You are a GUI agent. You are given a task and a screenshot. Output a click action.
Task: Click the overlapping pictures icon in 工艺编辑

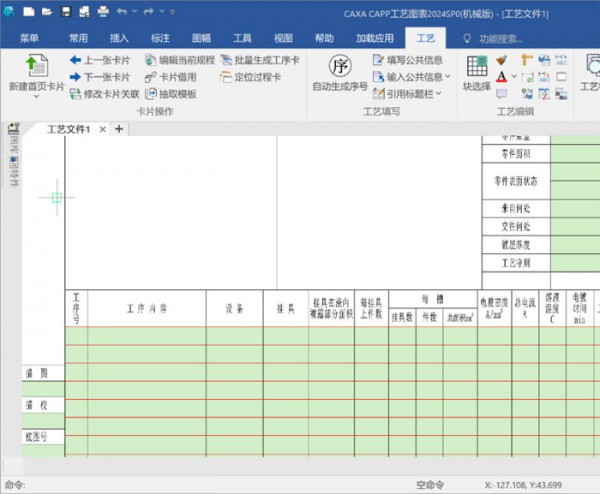(561, 94)
